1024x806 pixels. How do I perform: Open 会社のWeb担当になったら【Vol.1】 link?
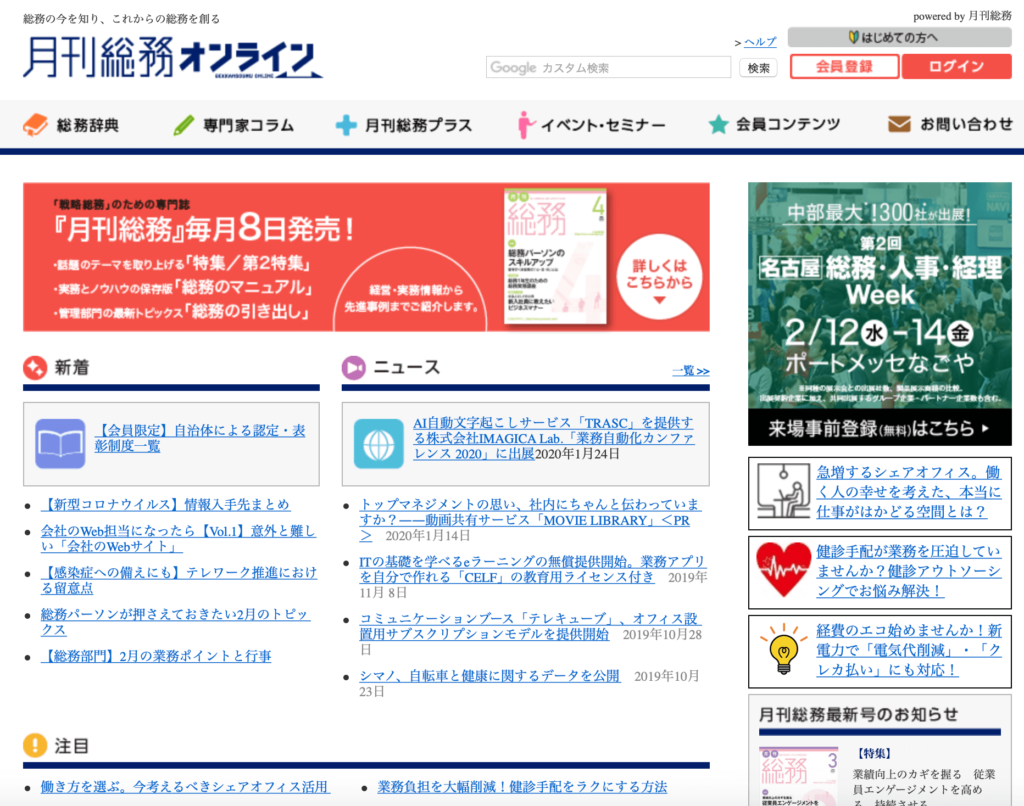(x=178, y=539)
